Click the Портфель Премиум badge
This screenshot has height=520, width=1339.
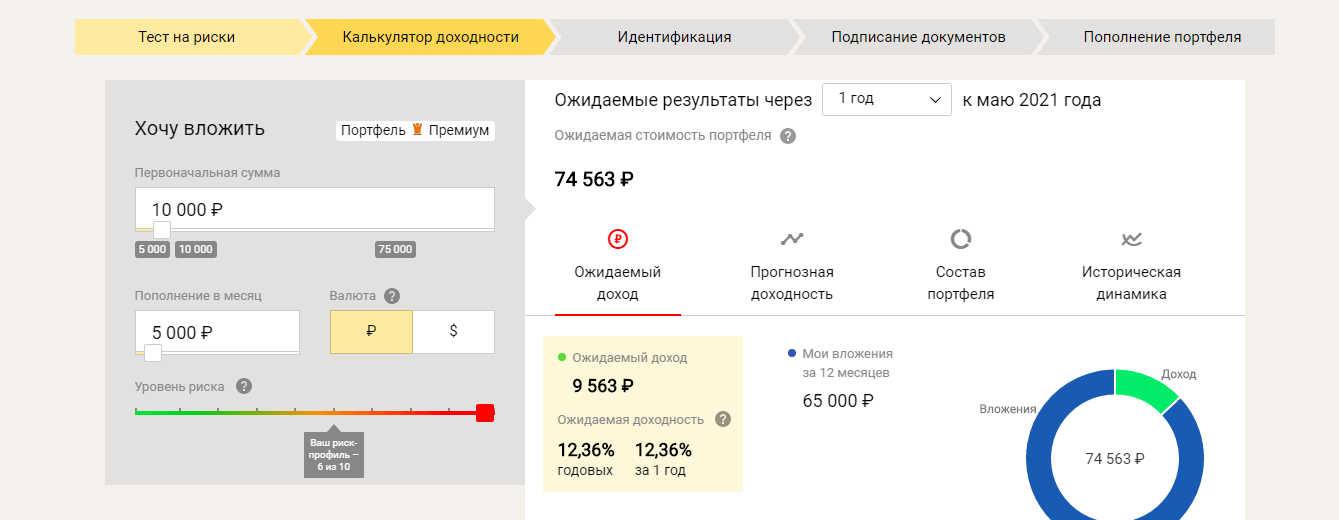pyautogui.click(x=415, y=130)
